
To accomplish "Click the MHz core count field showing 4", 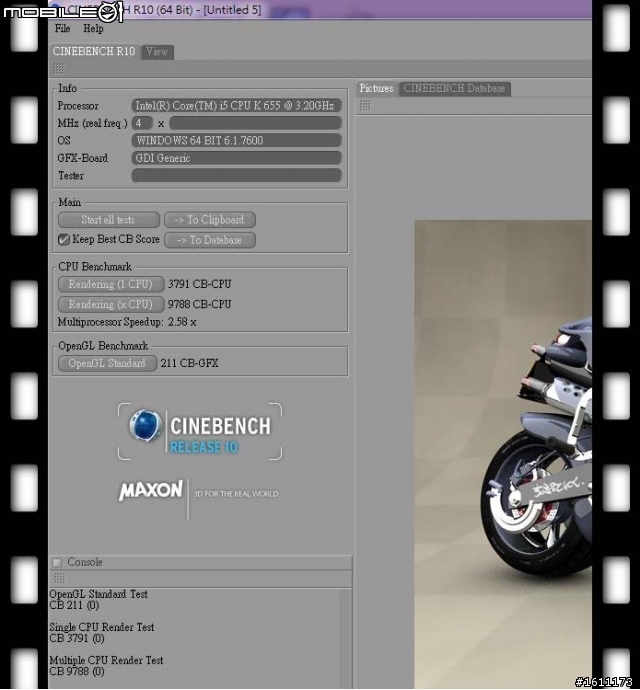I will [142, 123].
